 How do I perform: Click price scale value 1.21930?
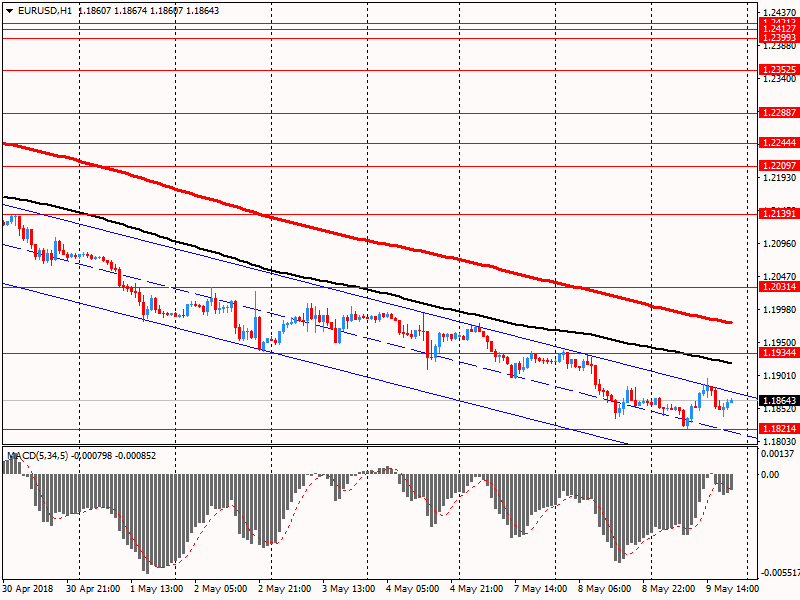[x=780, y=178]
